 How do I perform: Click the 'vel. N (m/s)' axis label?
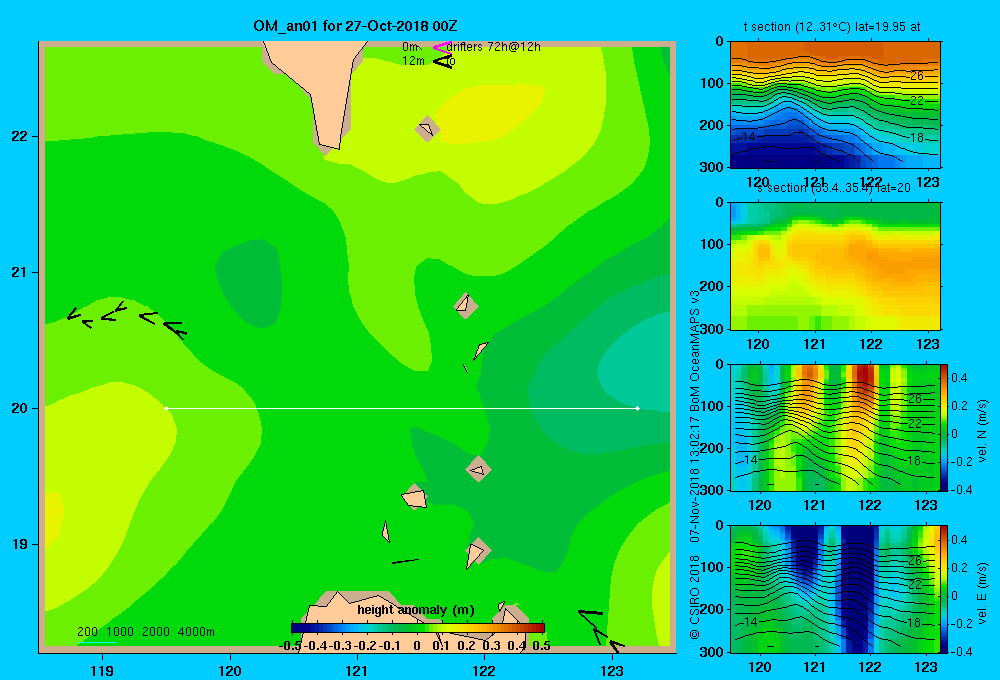click(x=982, y=431)
